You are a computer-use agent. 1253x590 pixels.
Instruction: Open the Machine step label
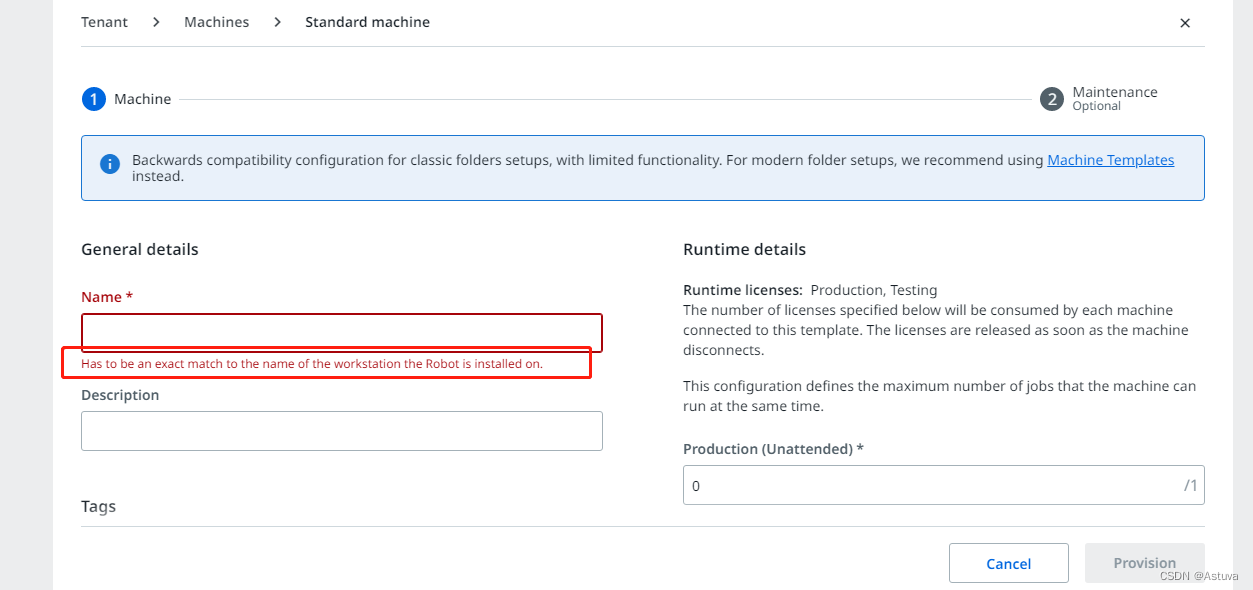(143, 99)
